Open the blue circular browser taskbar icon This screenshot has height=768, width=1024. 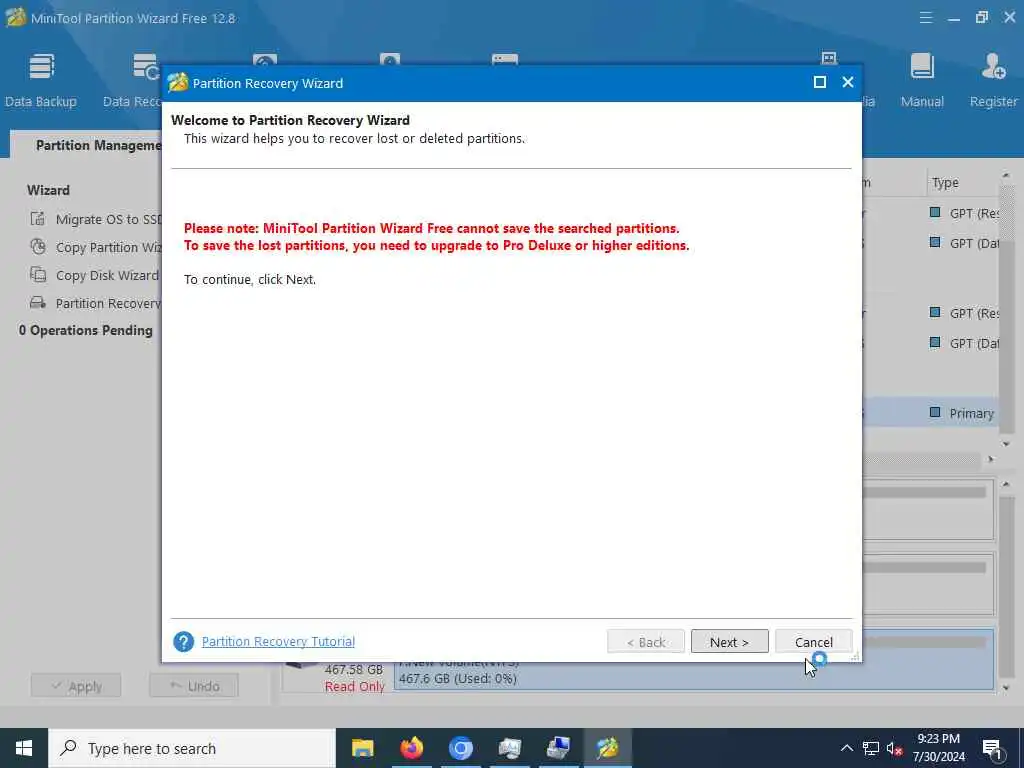tap(460, 748)
